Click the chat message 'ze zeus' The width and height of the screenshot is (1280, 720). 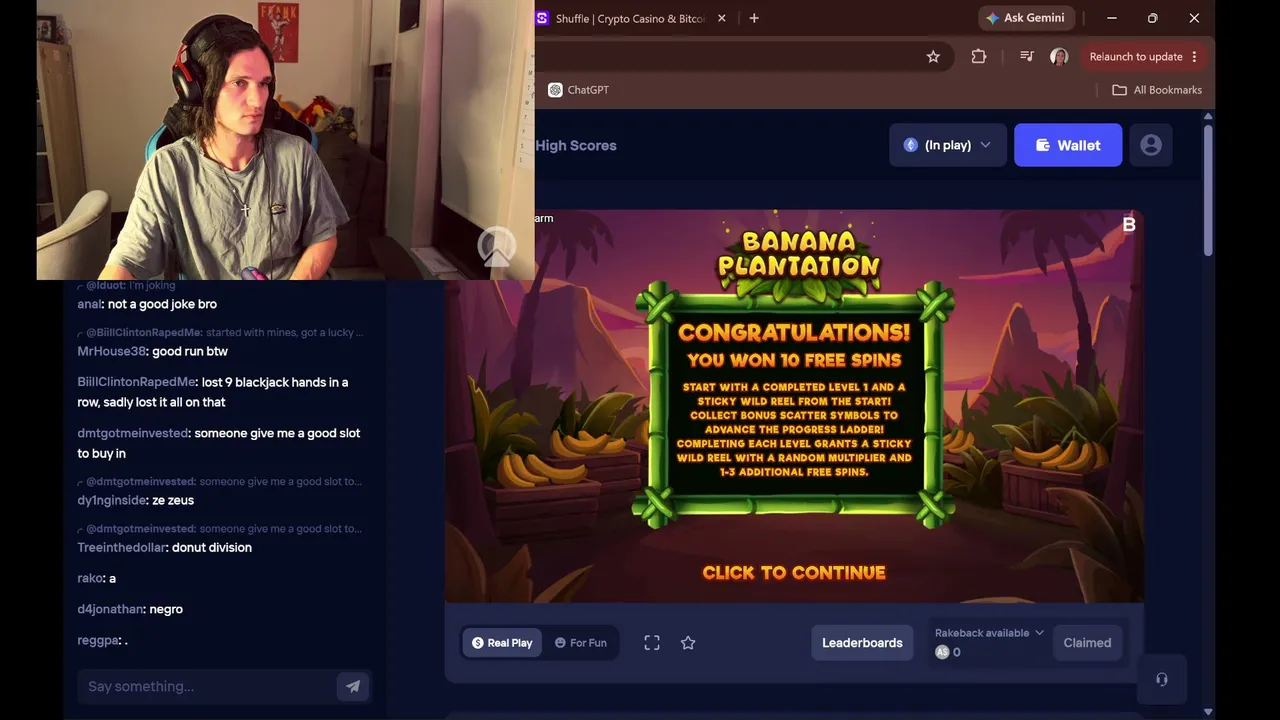173,500
